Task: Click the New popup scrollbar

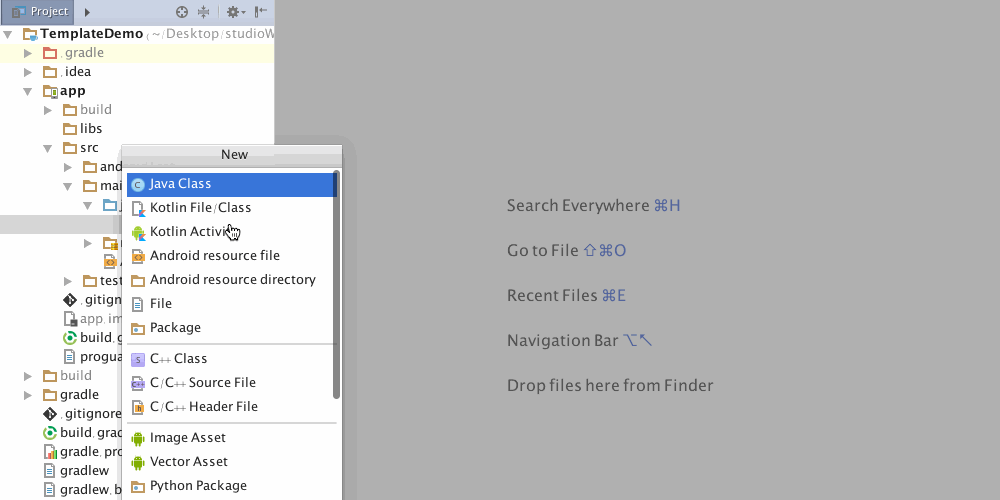Action: (x=337, y=285)
